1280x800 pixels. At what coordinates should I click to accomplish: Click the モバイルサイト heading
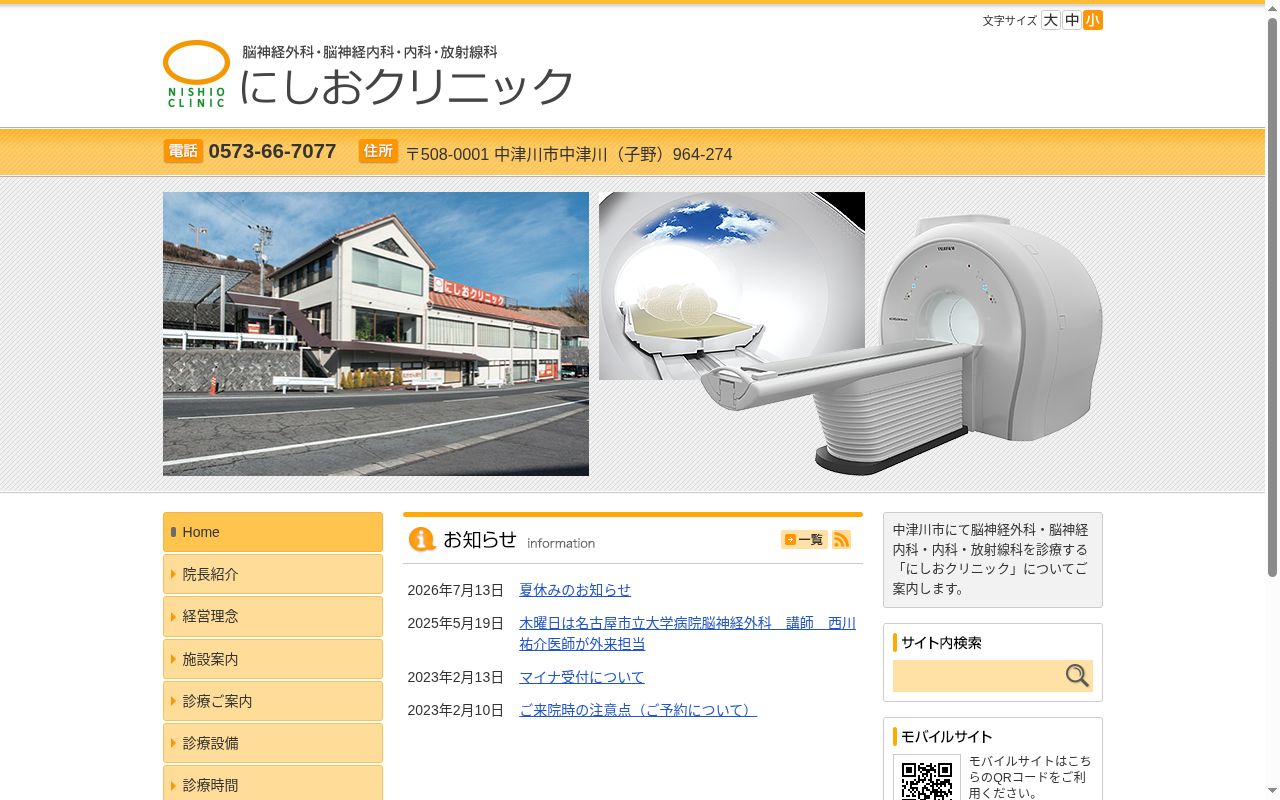point(946,736)
